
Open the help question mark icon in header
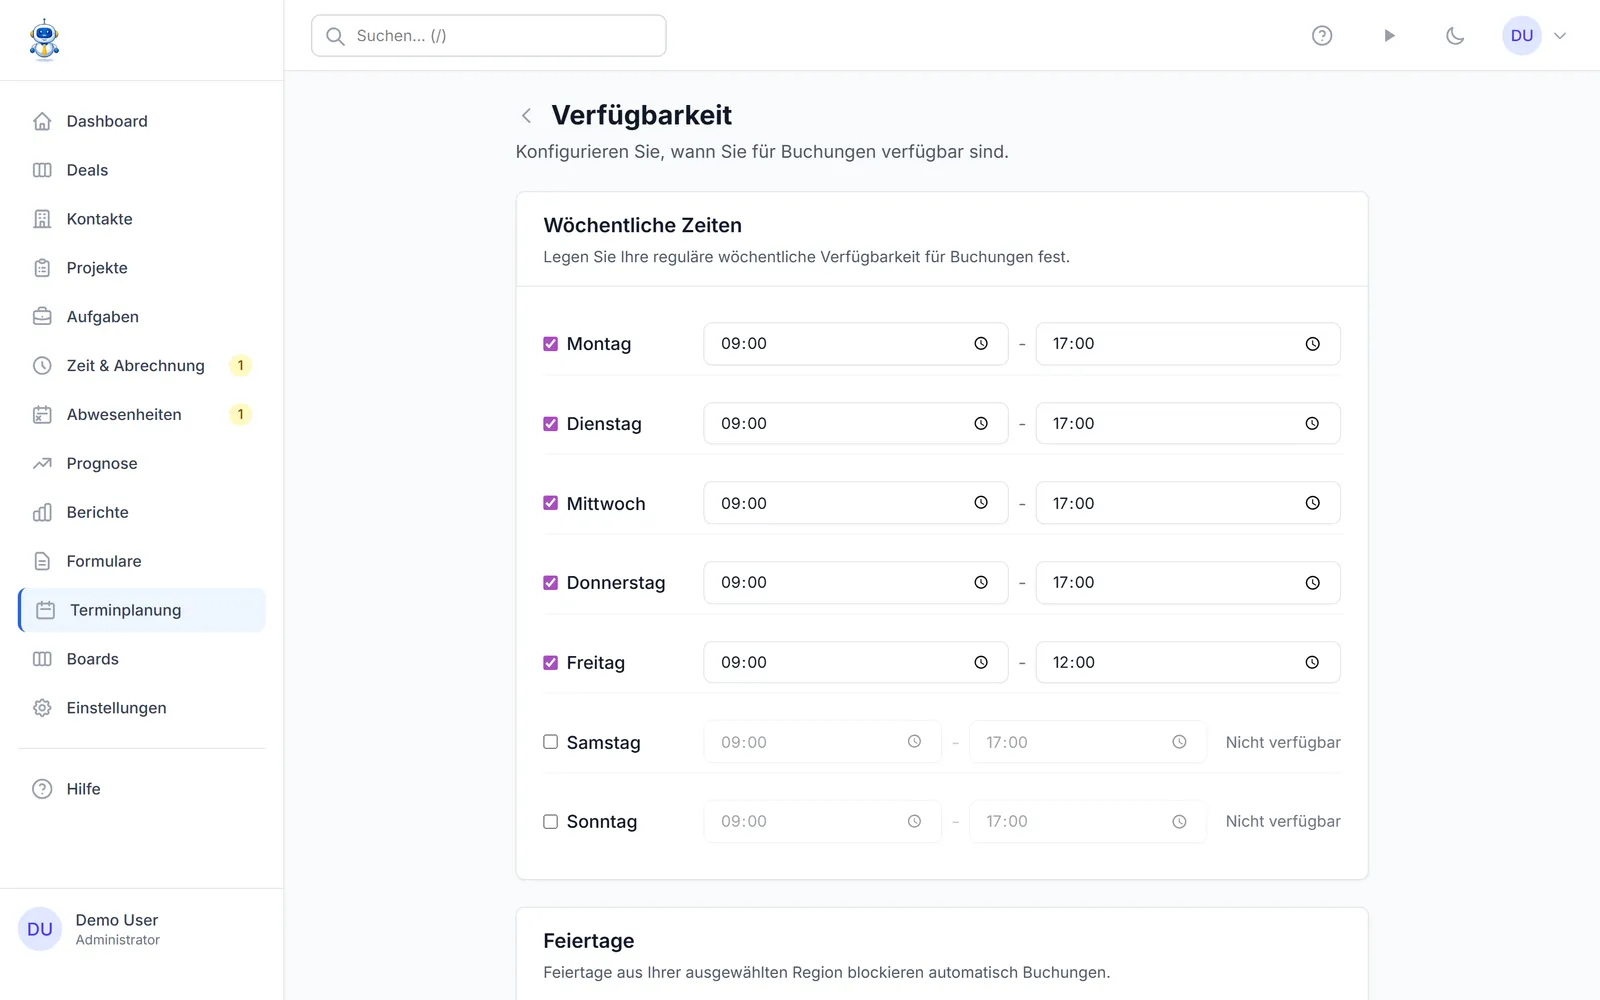click(1322, 36)
